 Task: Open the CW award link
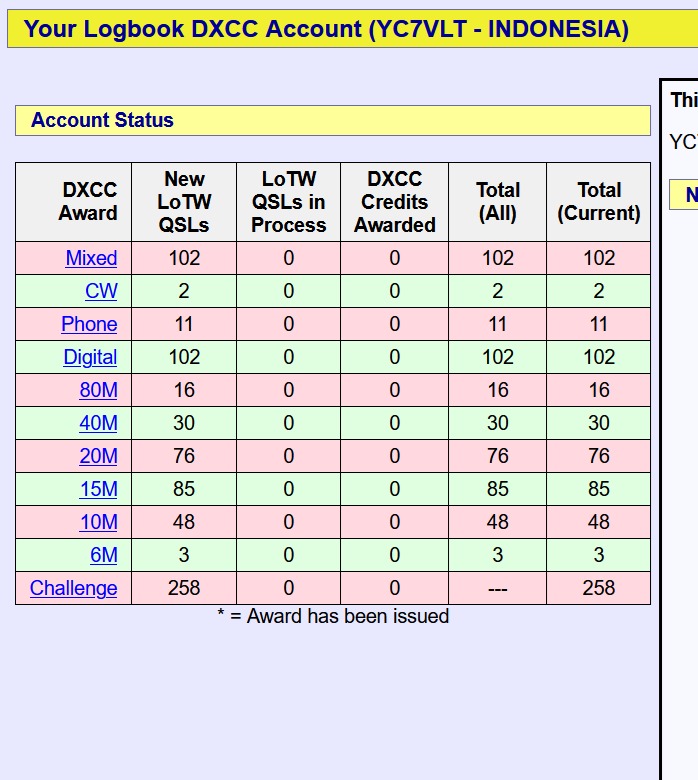[101, 291]
